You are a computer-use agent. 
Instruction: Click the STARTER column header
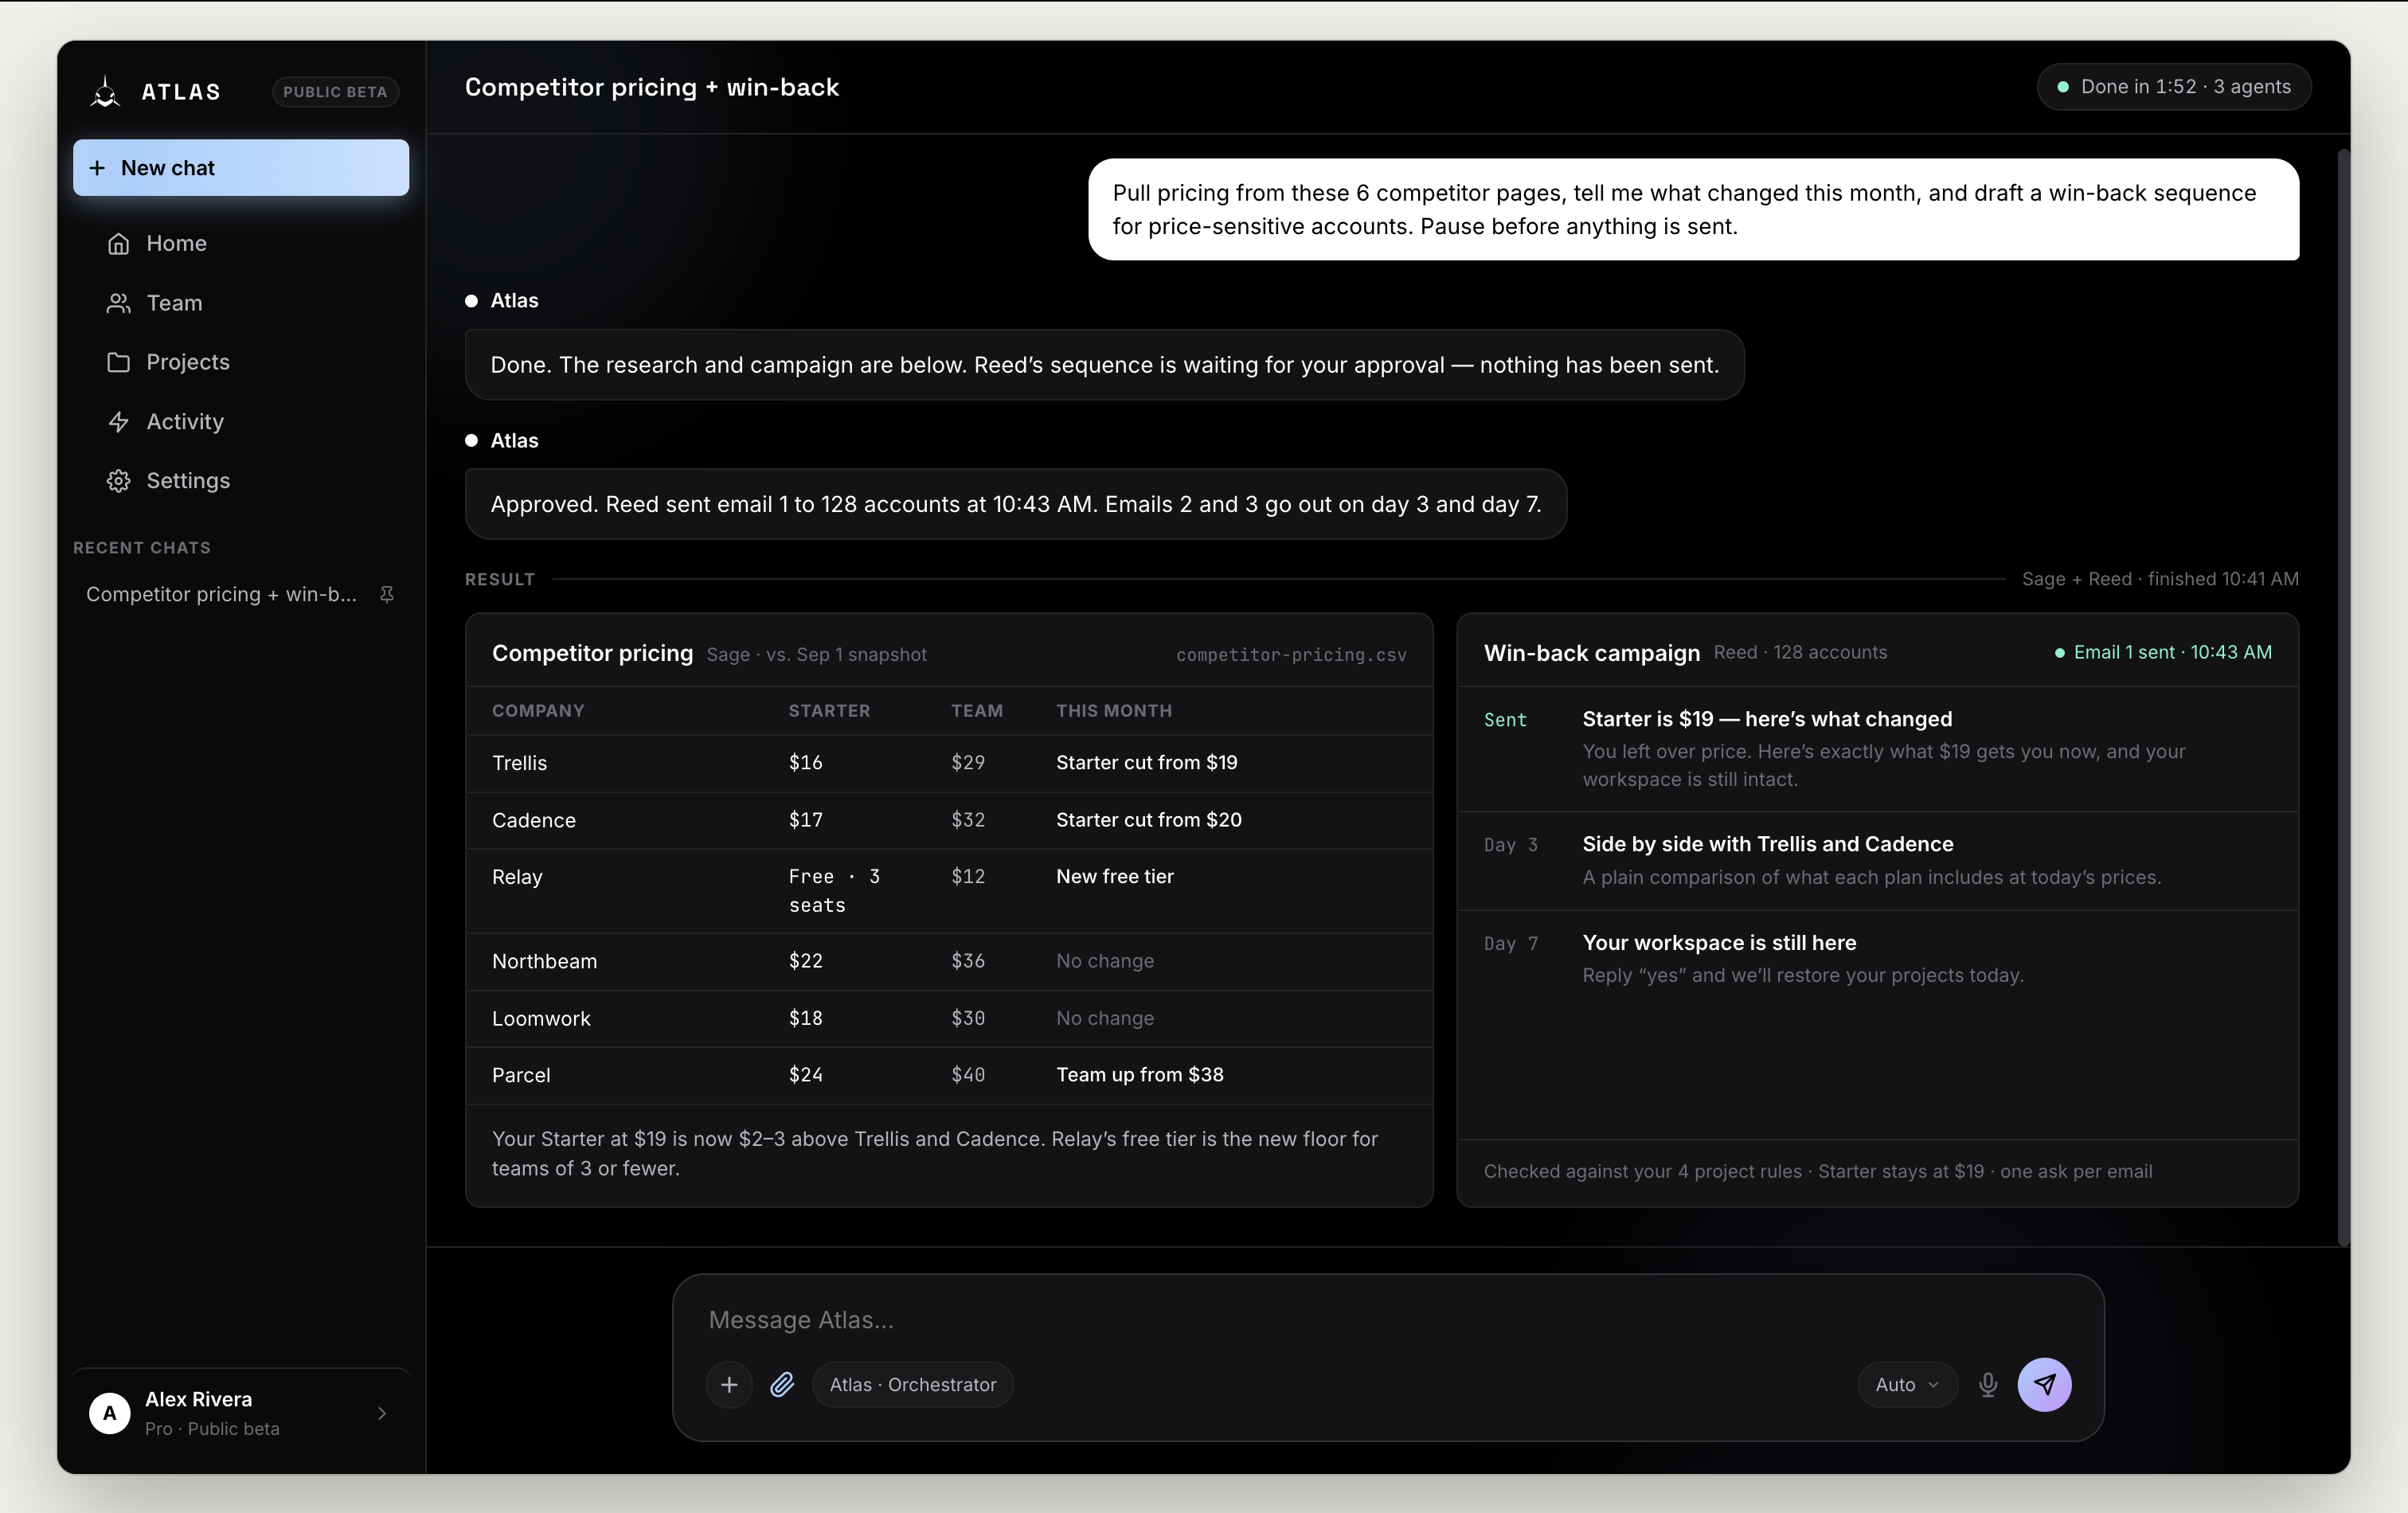[829, 711]
